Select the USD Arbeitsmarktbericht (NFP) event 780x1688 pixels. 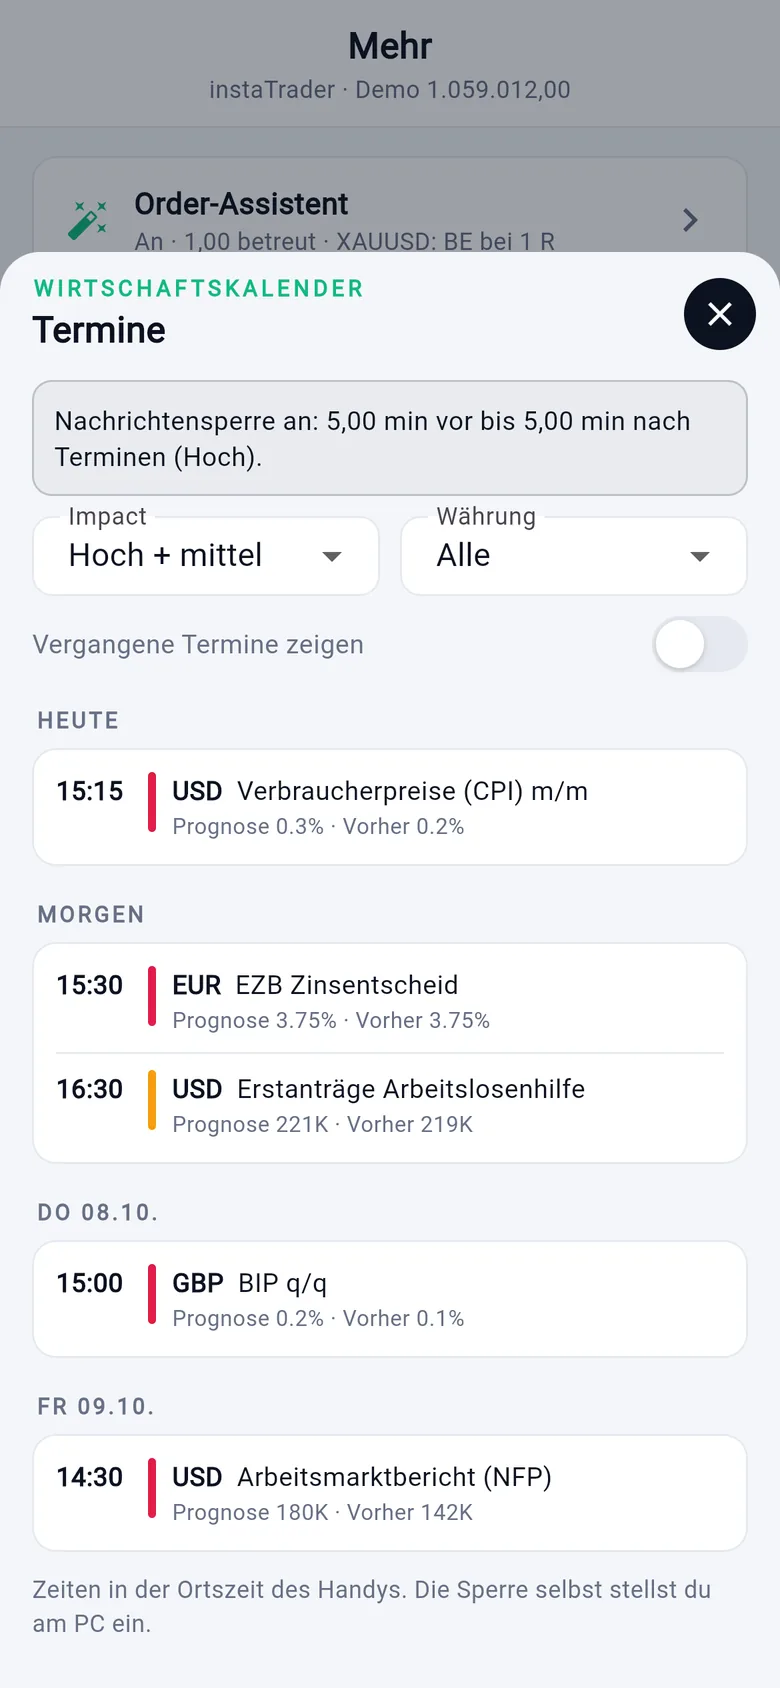pos(390,1493)
